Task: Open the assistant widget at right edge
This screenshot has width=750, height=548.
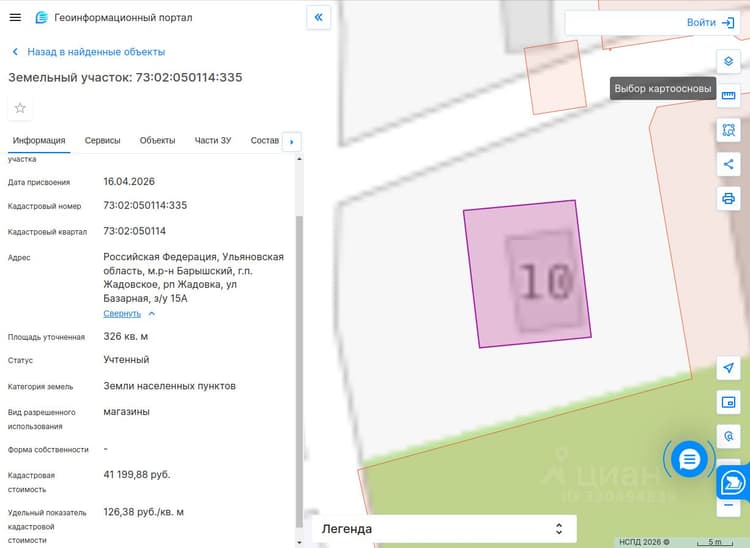Action: coord(733,482)
